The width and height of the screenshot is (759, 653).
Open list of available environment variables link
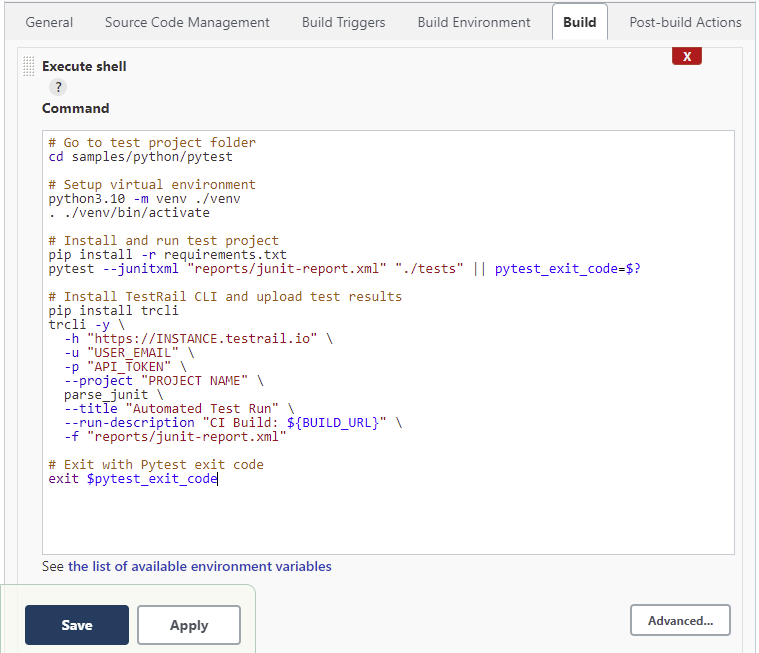click(199, 566)
